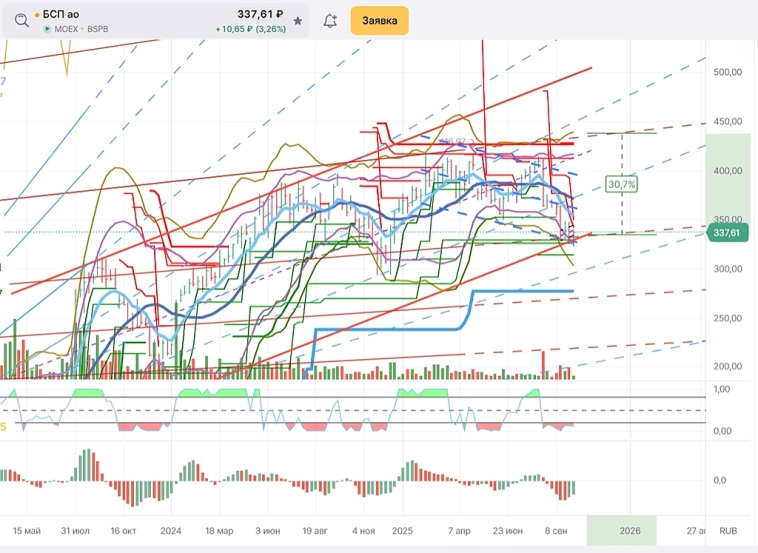758x553 pixels.
Task: Click the Заявка order button
Action: [x=379, y=21]
